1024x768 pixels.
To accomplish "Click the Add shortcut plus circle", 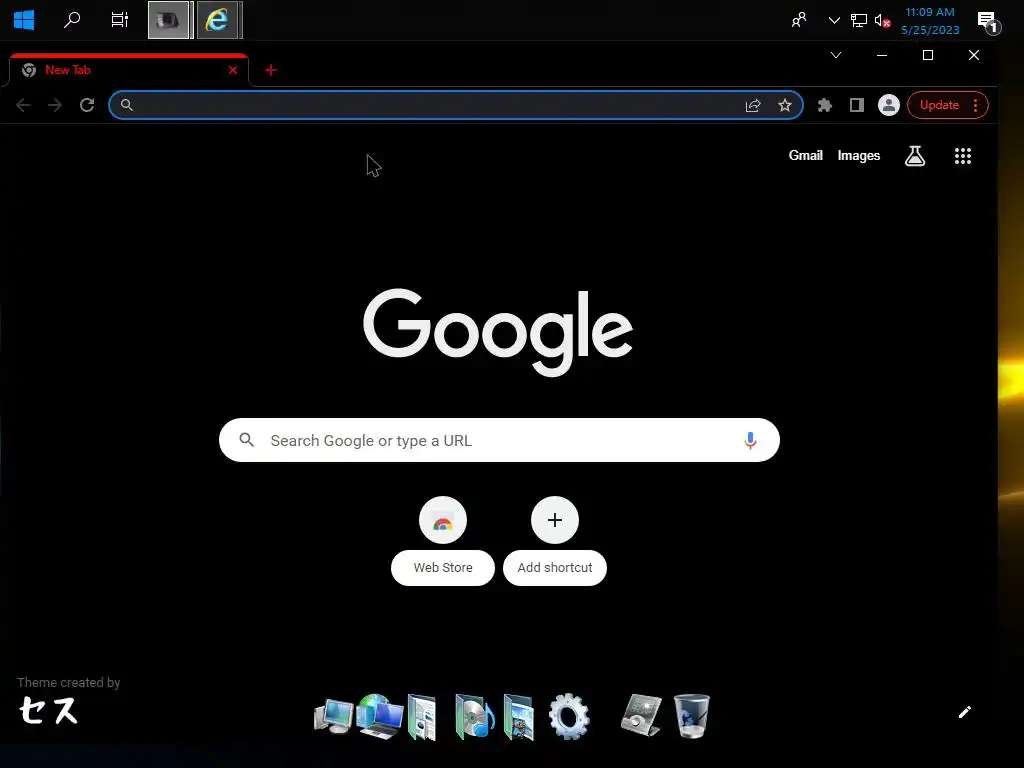I will (555, 520).
